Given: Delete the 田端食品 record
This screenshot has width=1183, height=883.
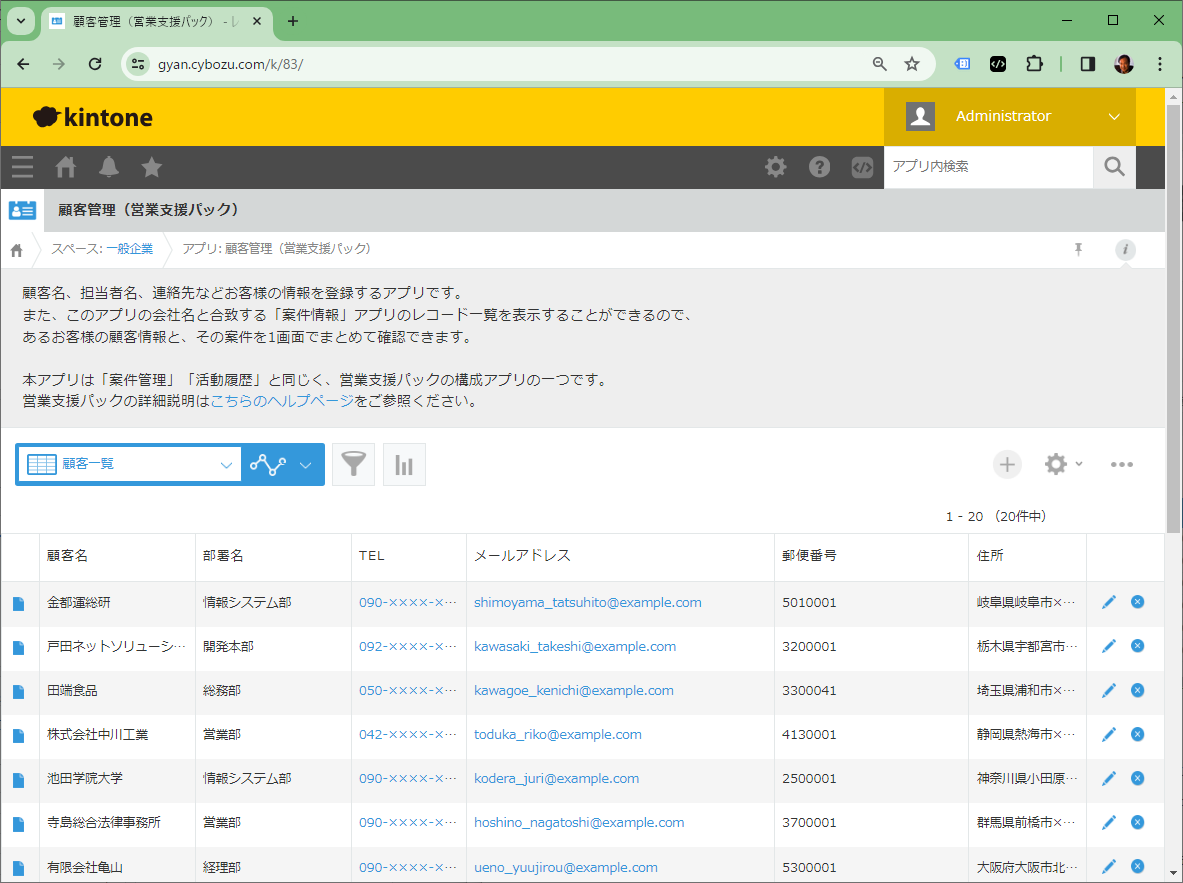Looking at the screenshot, I should click(x=1137, y=690).
